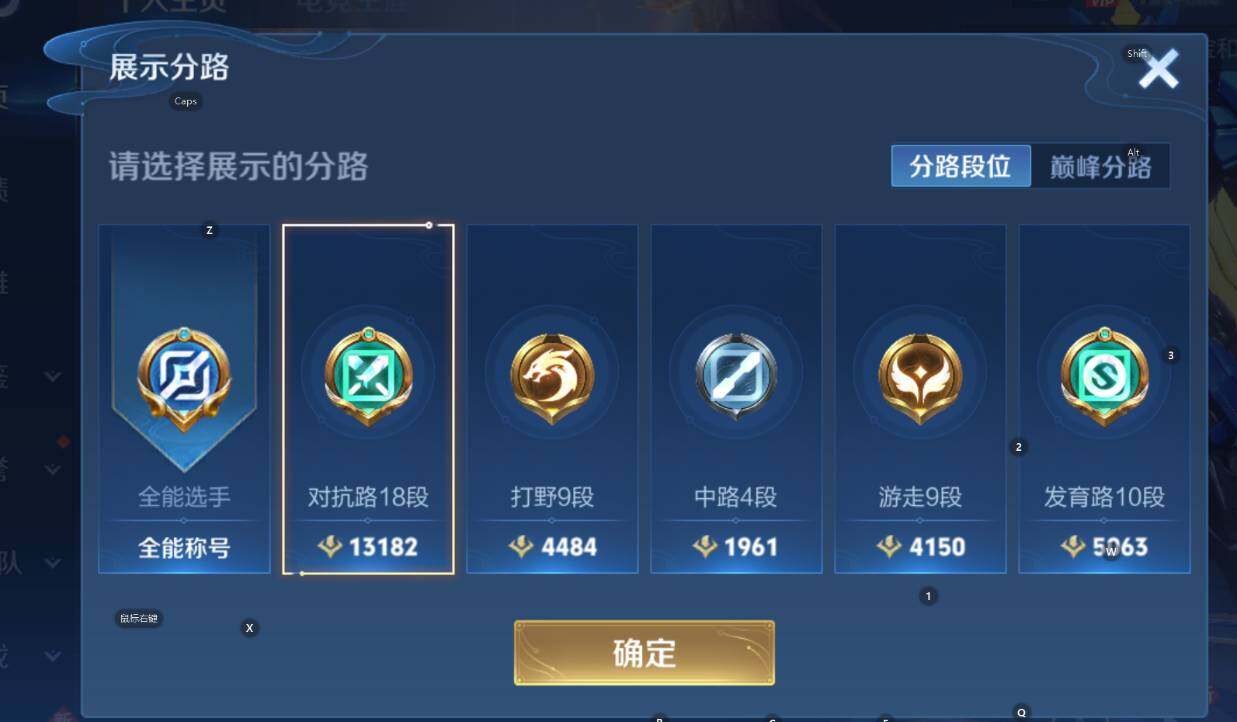This screenshot has width=1237, height=722.
Task: Click score icon beside 13182
Action: click(x=330, y=547)
